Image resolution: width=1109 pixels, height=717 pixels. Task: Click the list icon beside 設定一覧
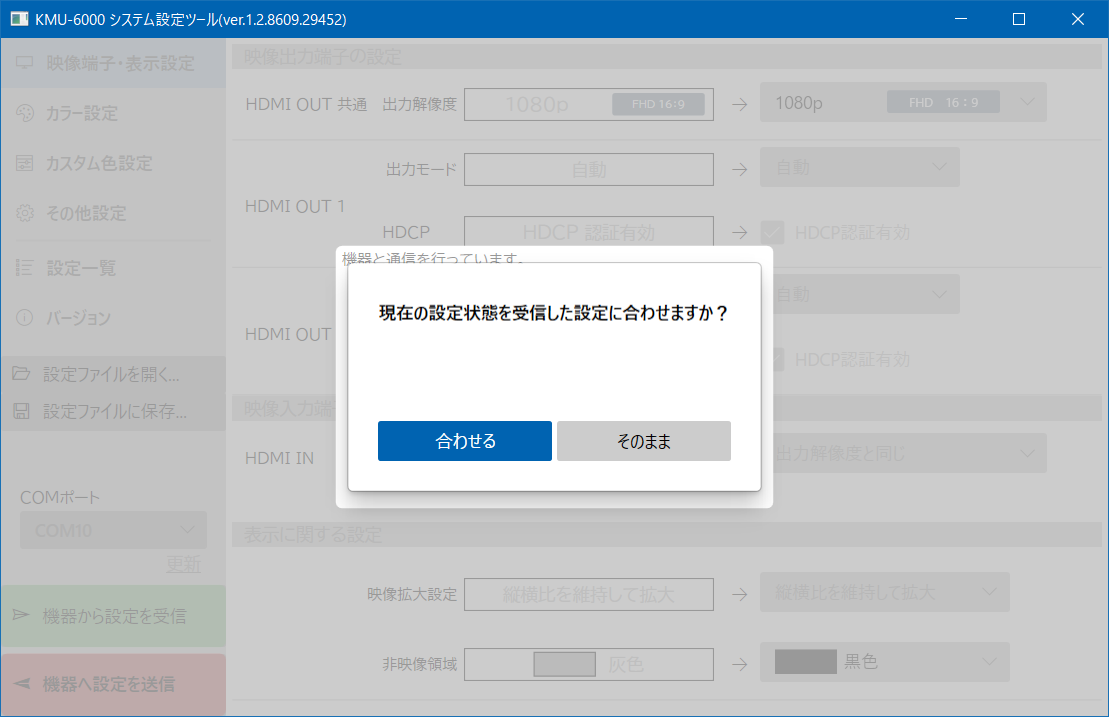25,268
